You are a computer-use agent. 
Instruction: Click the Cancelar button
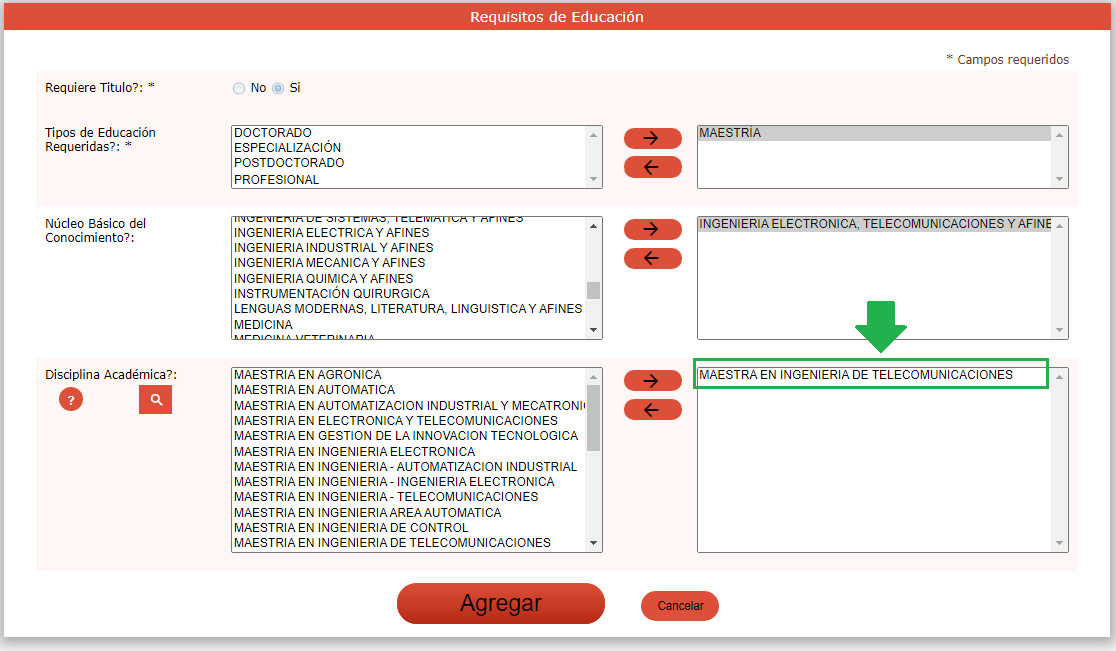[x=680, y=606]
